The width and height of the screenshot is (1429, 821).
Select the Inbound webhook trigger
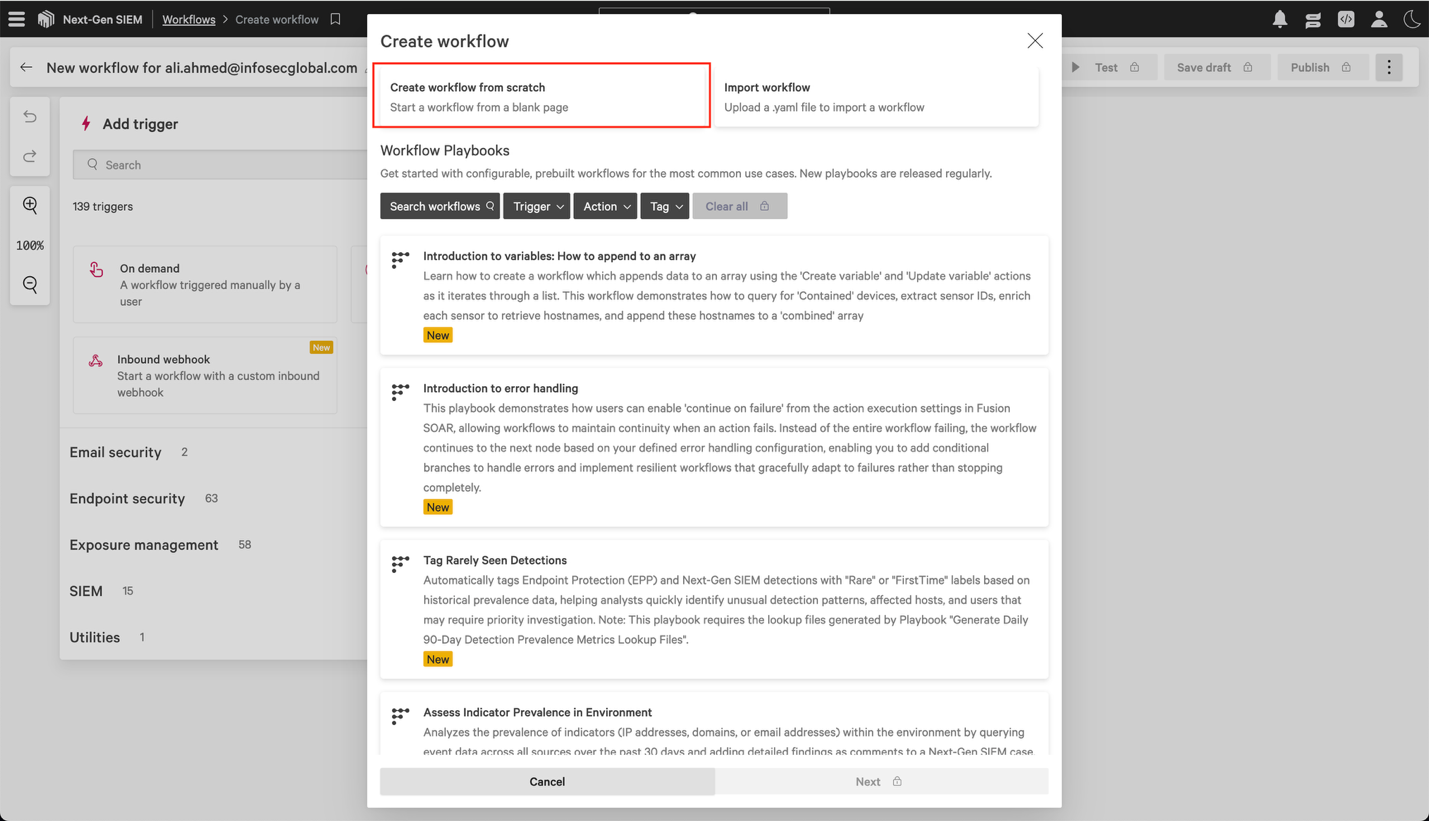(205, 375)
